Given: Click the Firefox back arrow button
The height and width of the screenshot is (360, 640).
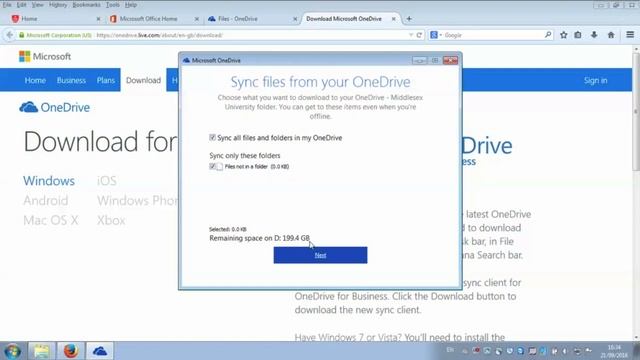Looking at the screenshot, I should click(x=9, y=35).
